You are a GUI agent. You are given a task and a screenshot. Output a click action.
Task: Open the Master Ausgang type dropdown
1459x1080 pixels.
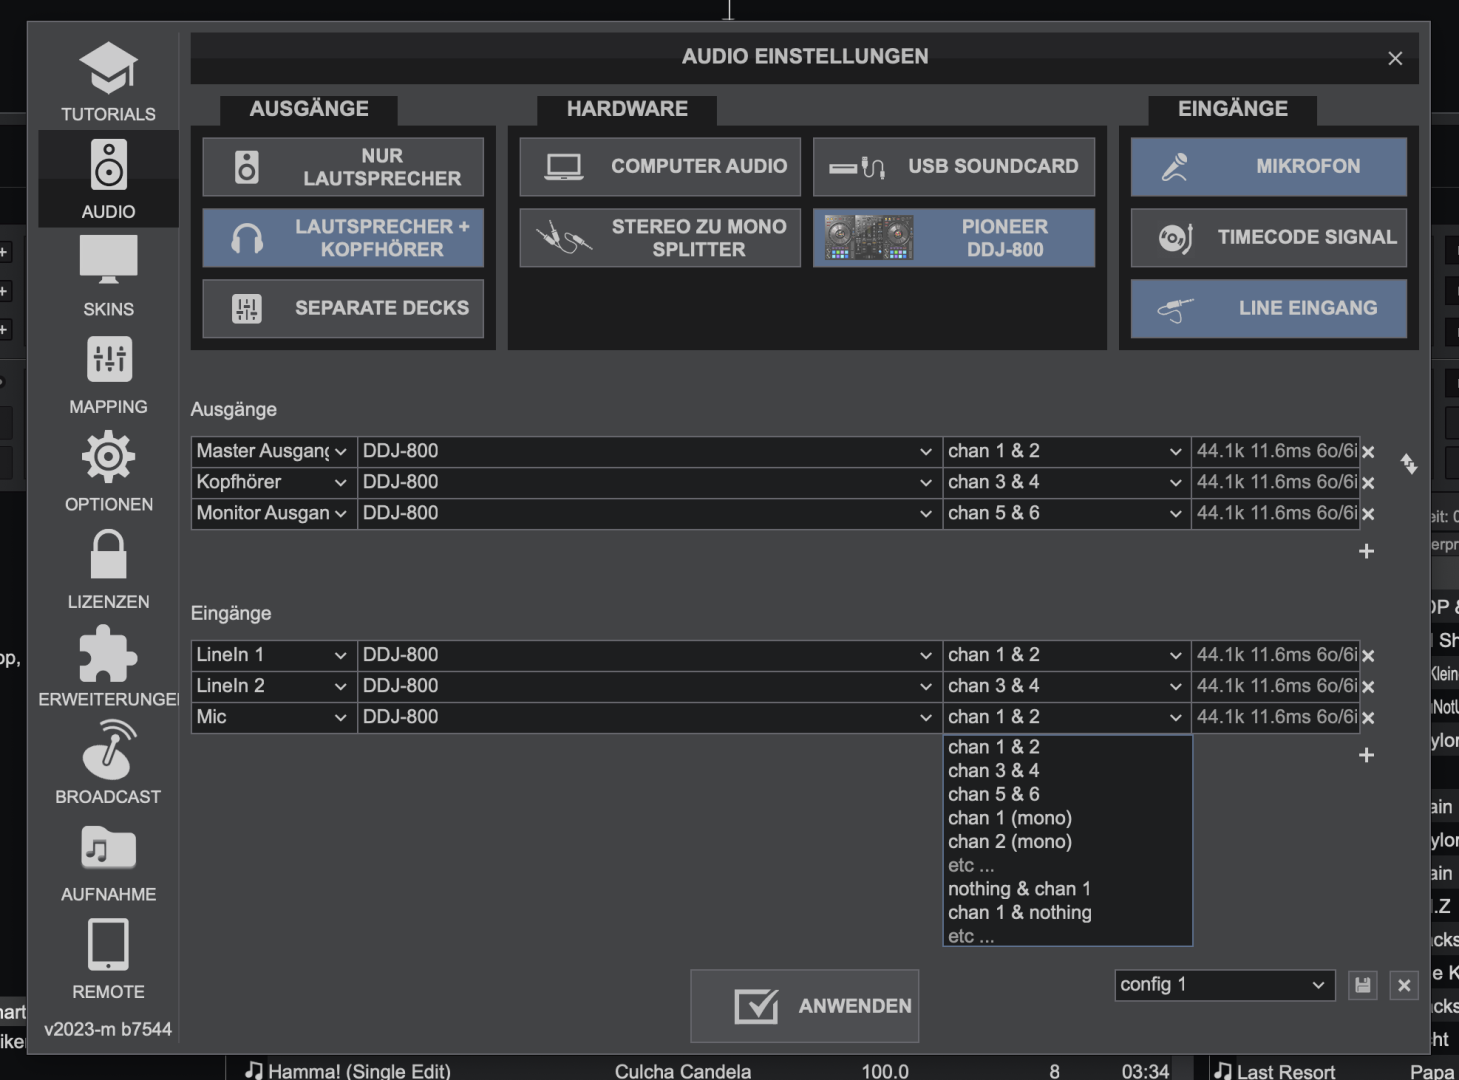pos(274,452)
